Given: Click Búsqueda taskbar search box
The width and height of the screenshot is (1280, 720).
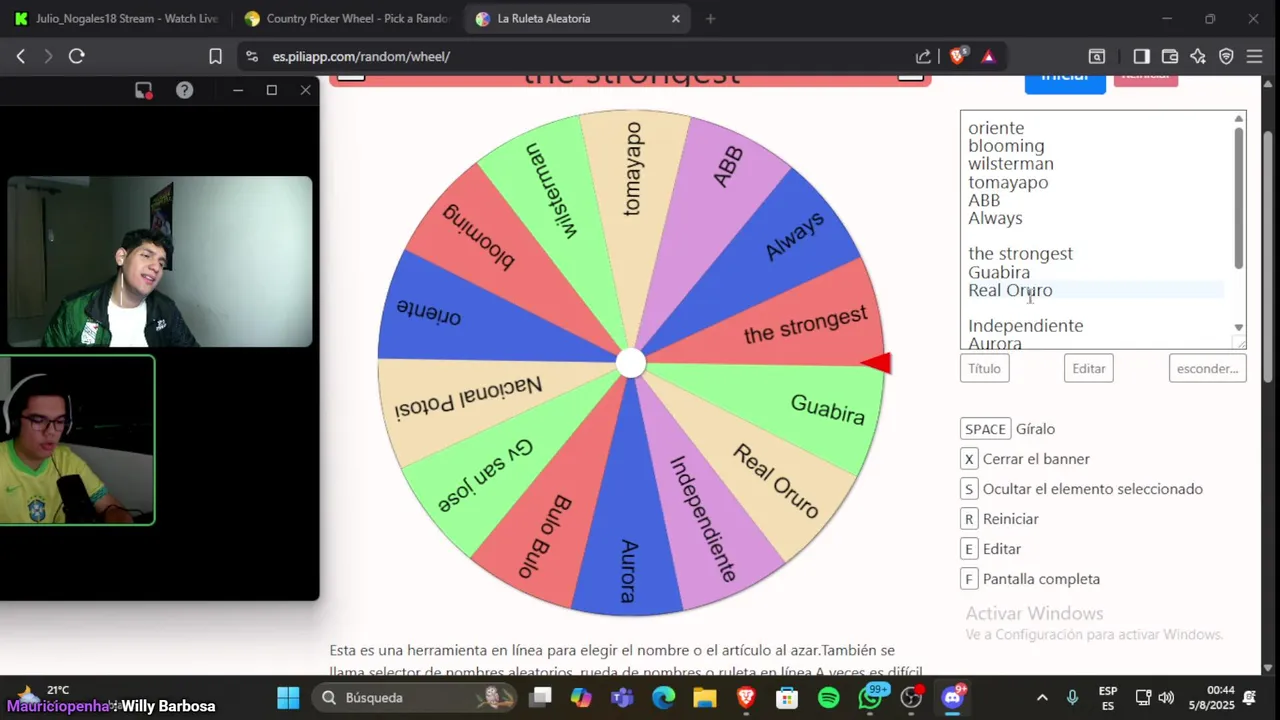Looking at the screenshot, I should [x=415, y=697].
